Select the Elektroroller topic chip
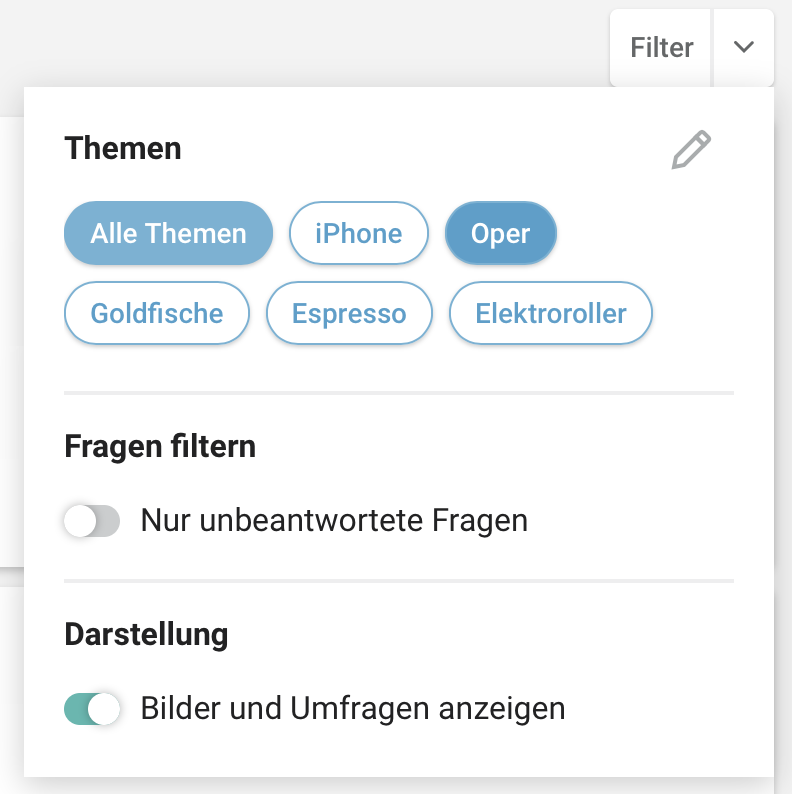Screen dimensions: 792x794 tap(550, 313)
